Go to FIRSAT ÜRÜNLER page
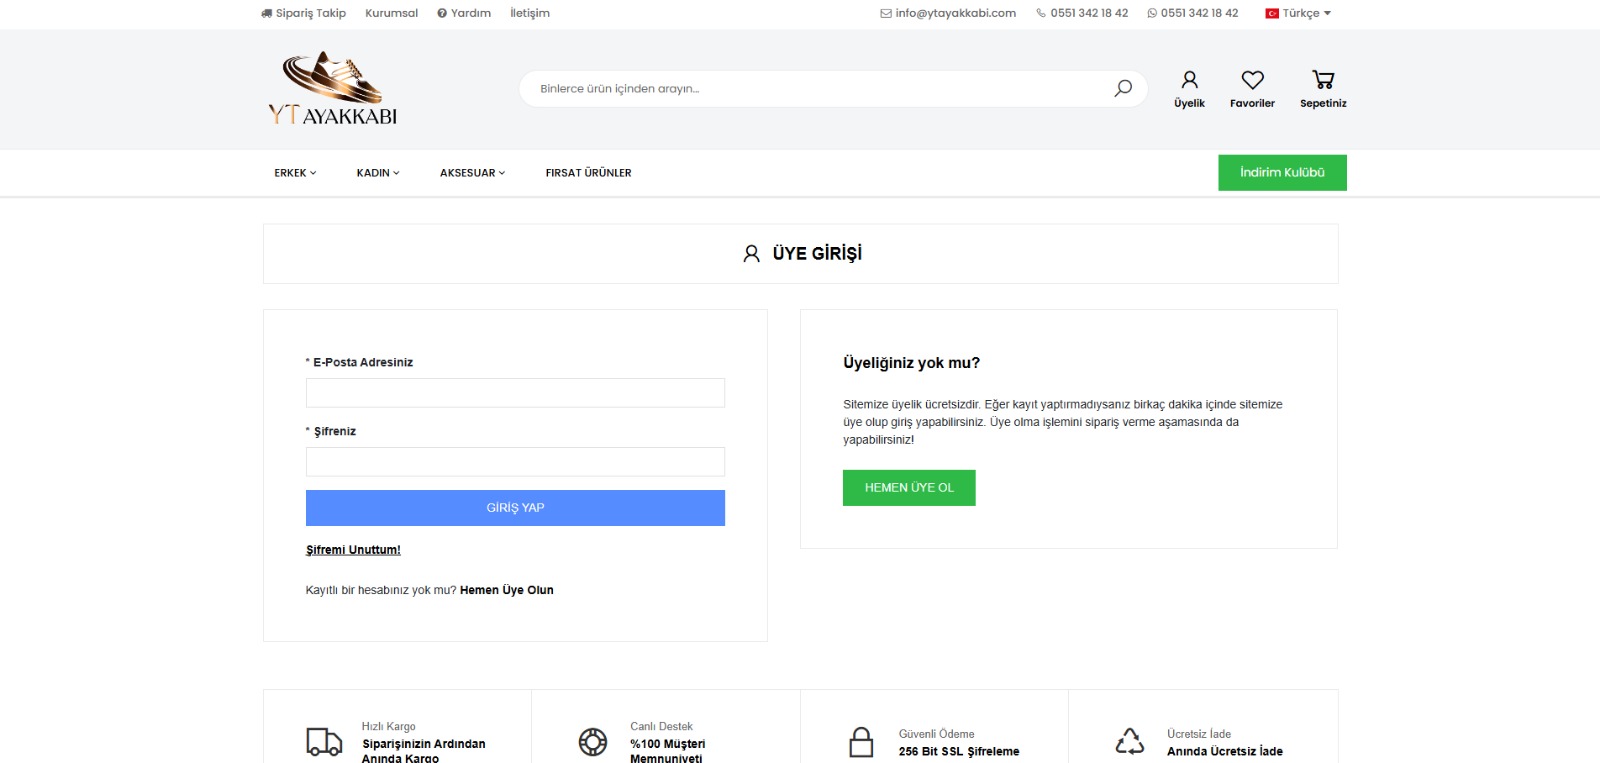1600x763 pixels. (588, 173)
